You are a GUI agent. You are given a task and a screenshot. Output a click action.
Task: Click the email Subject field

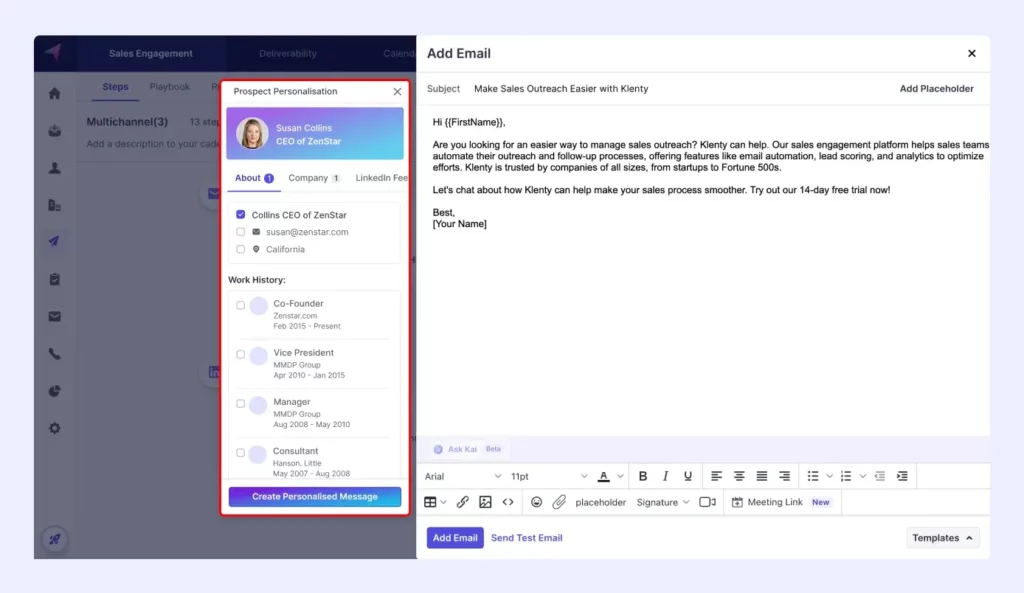(679, 89)
